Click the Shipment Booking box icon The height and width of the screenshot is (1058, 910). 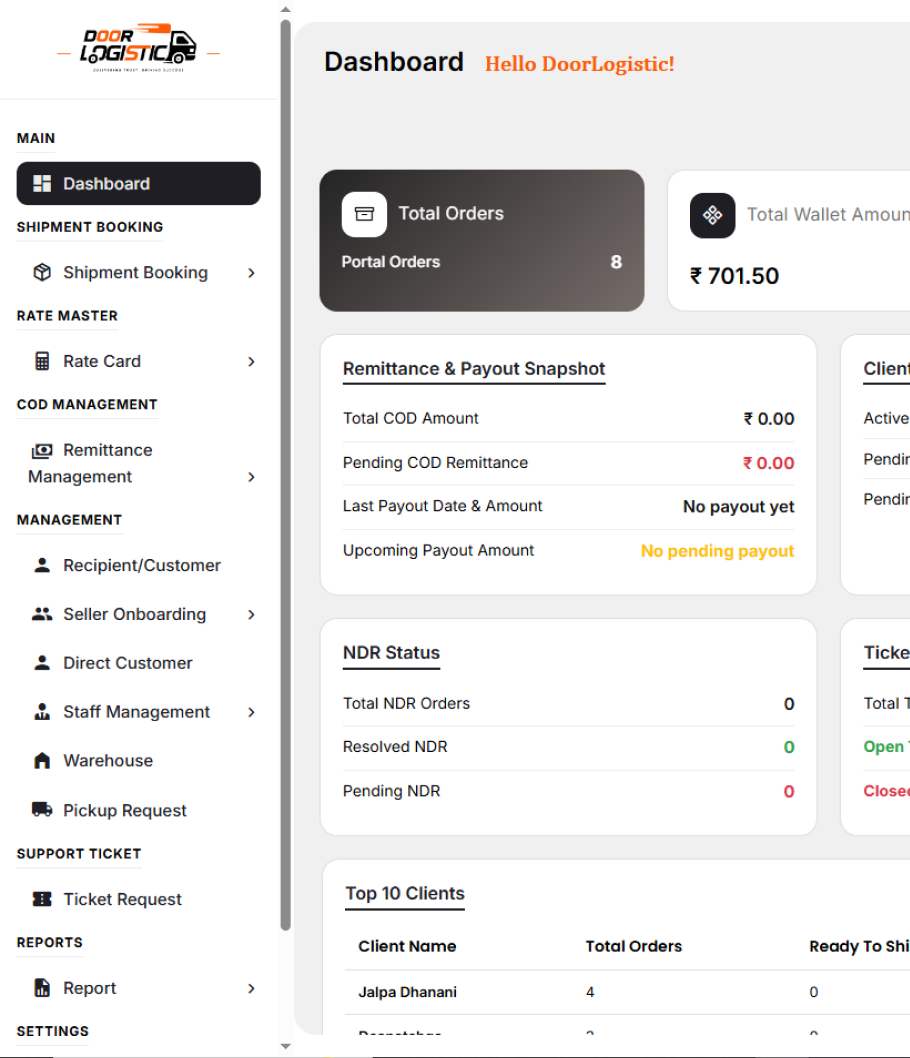coord(42,273)
